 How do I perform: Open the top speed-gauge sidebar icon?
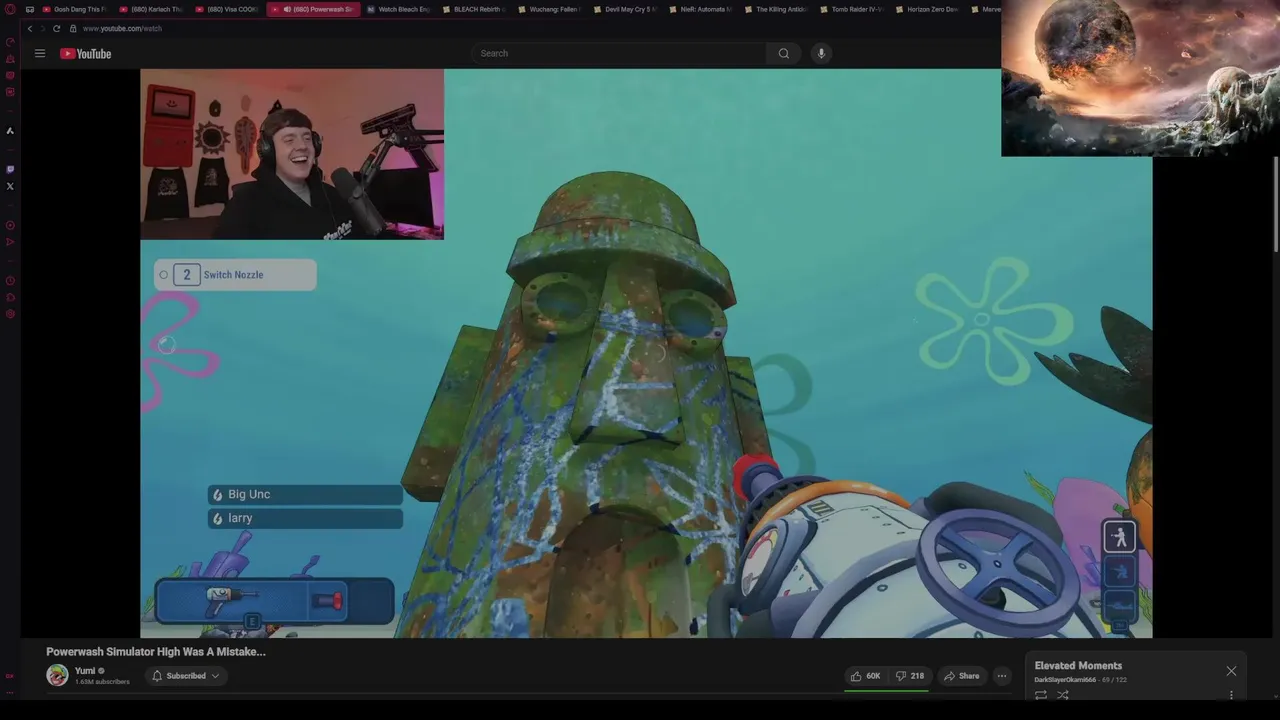tap(10, 42)
